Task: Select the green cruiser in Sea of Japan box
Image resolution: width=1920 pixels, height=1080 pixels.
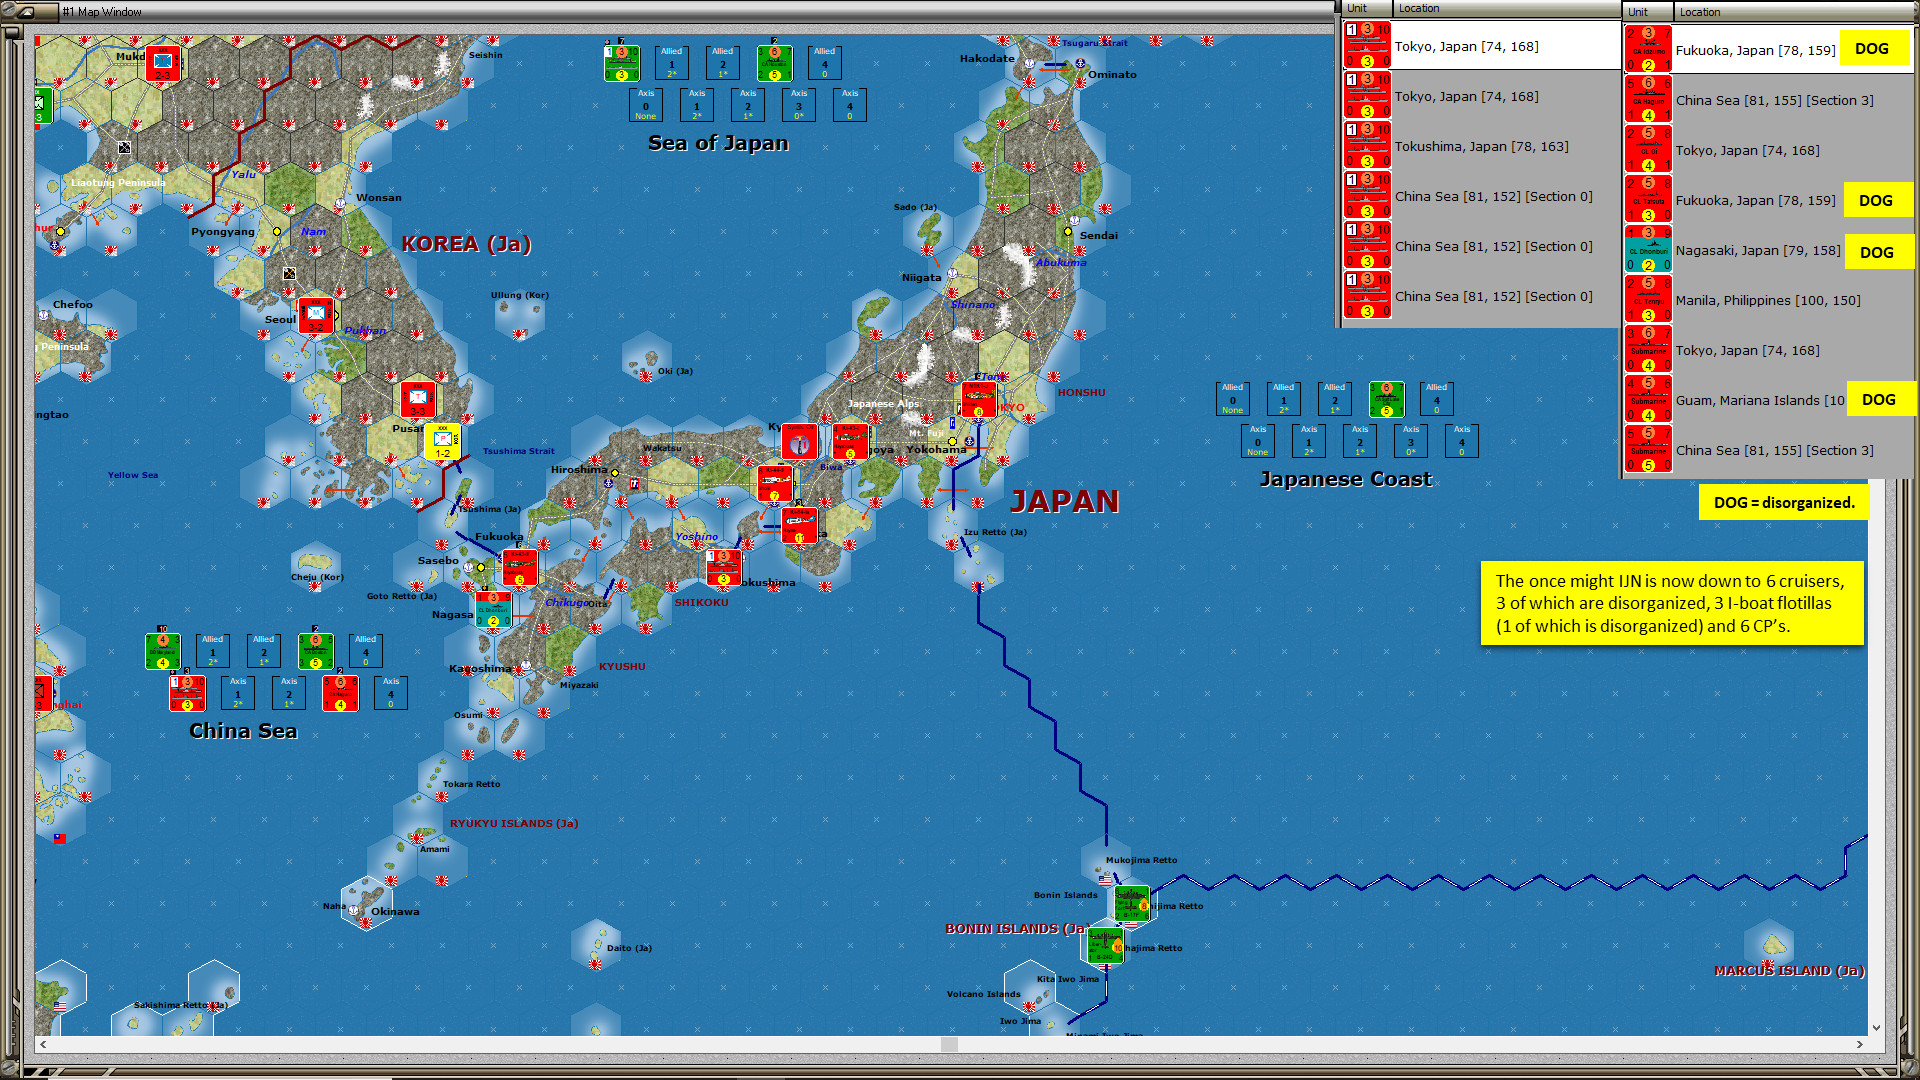Action: click(x=774, y=63)
